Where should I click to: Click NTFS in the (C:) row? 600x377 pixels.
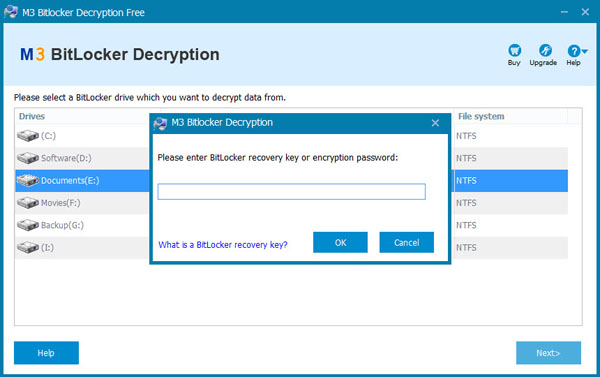[466, 136]
